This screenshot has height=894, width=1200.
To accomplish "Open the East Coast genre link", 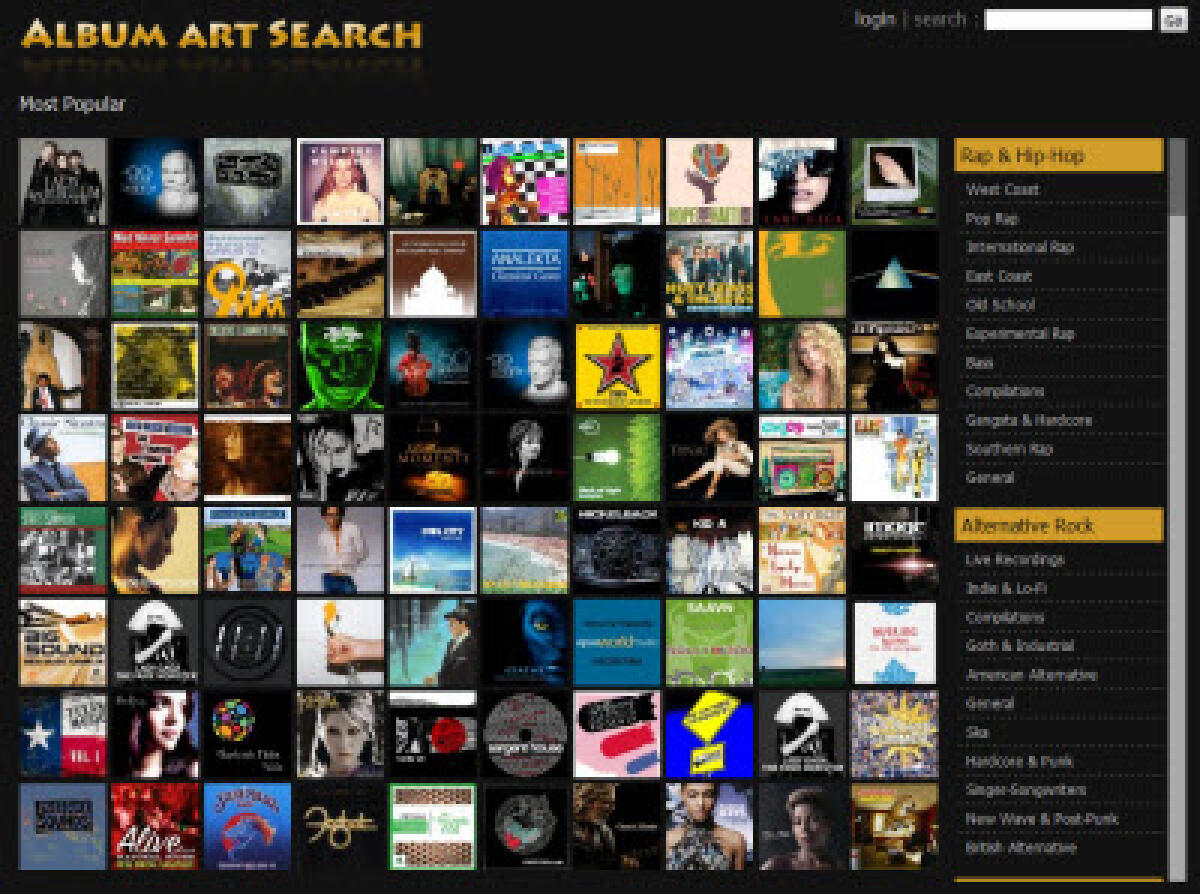I will [998, 276].
